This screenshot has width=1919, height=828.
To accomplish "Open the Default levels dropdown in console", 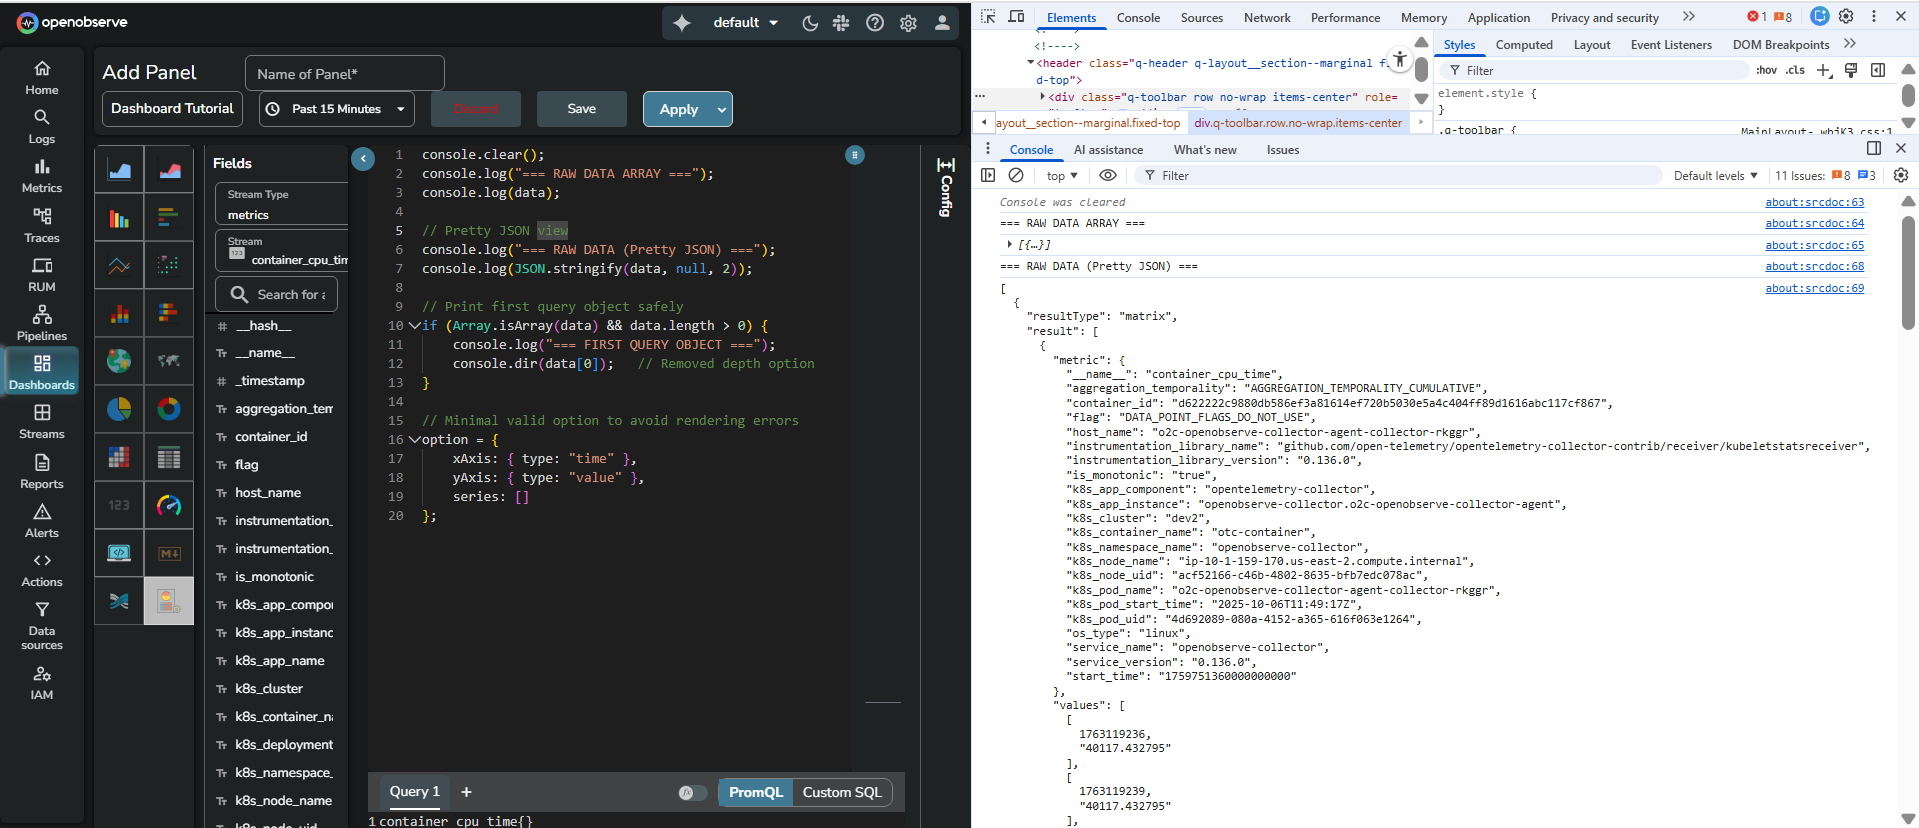I will (x=1715, y=175).
